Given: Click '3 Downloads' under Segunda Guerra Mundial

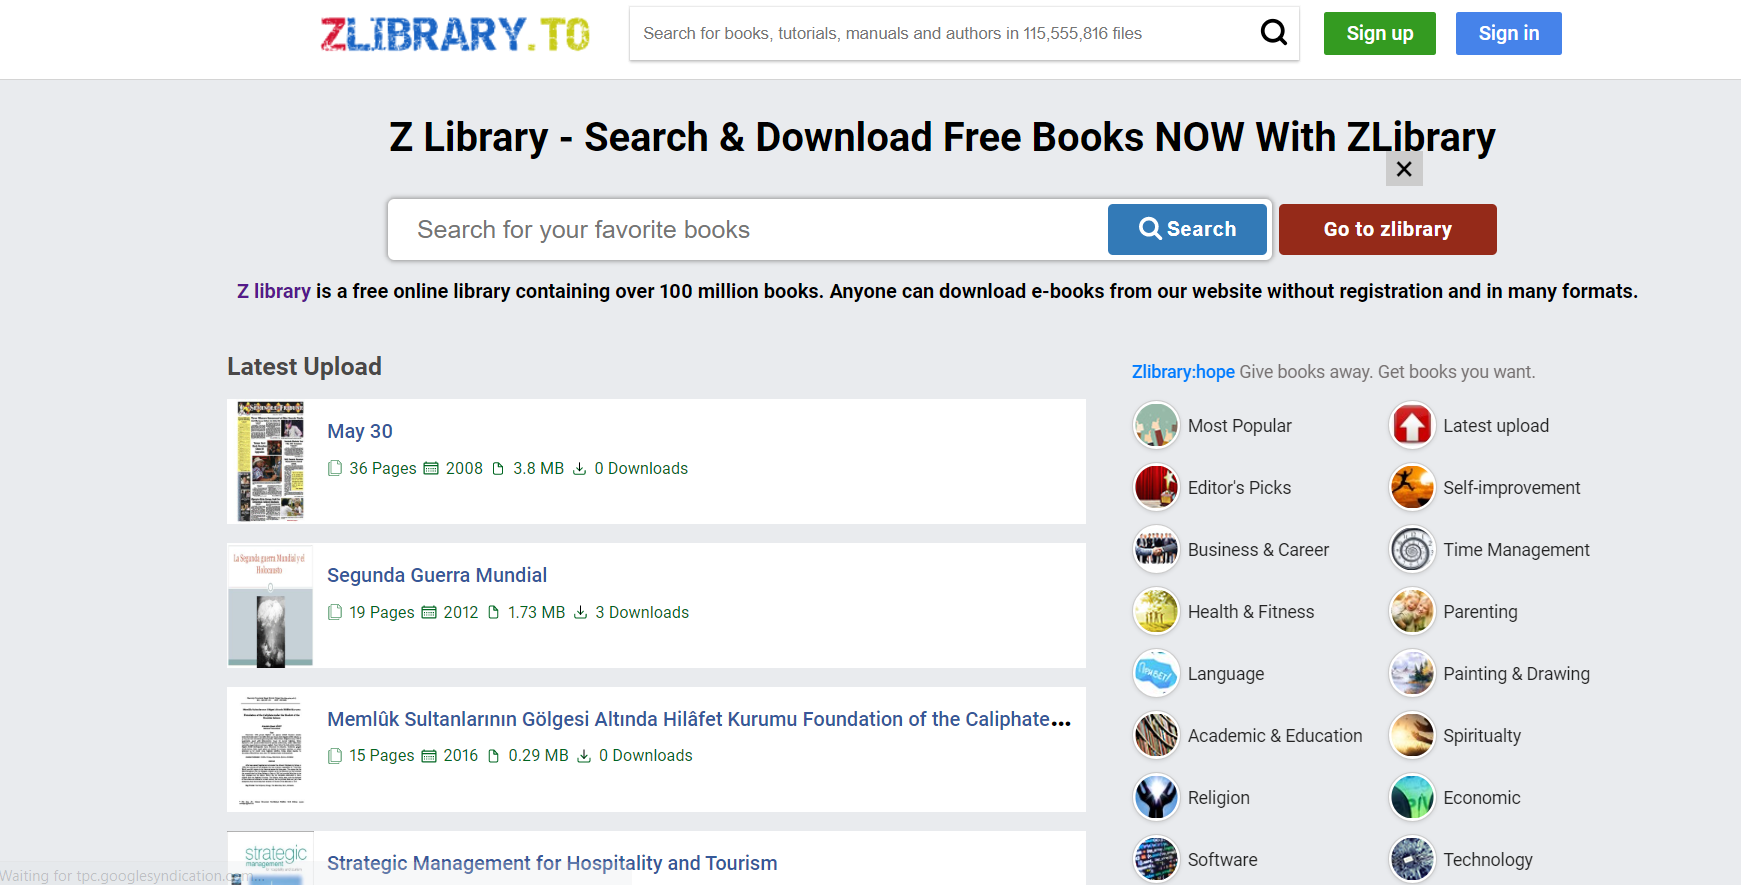Looking at the screenshot, I should (x=642, y=612).
